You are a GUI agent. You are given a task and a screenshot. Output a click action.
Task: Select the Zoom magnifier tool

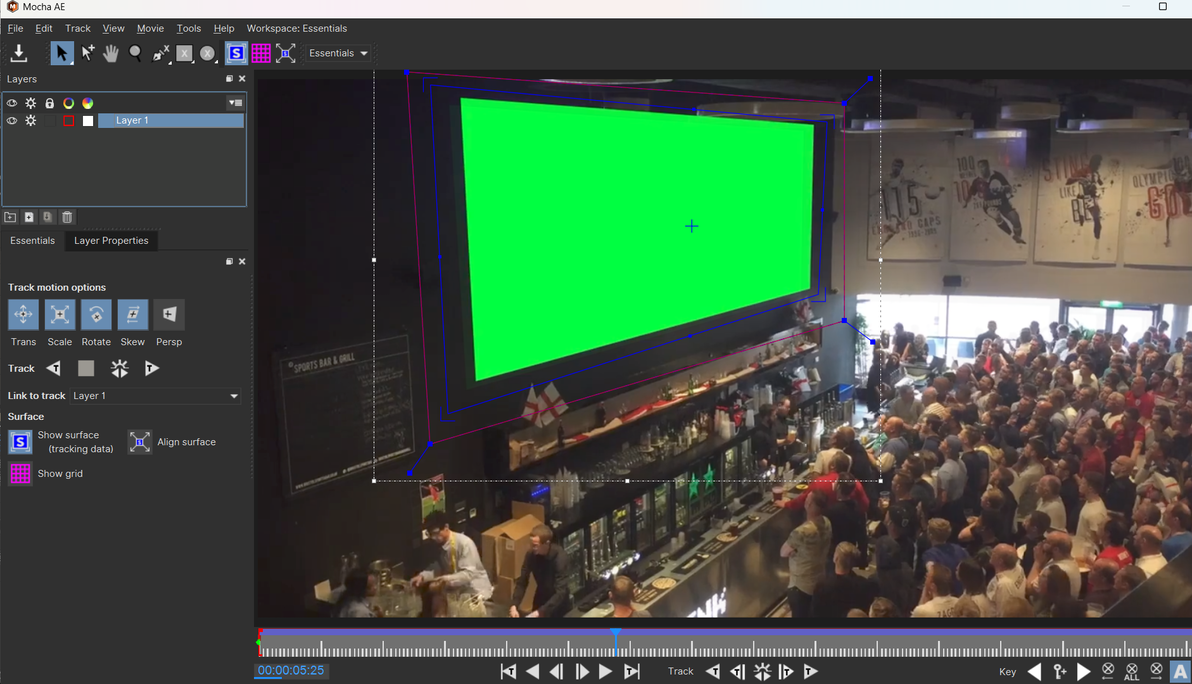pos(135,53)
